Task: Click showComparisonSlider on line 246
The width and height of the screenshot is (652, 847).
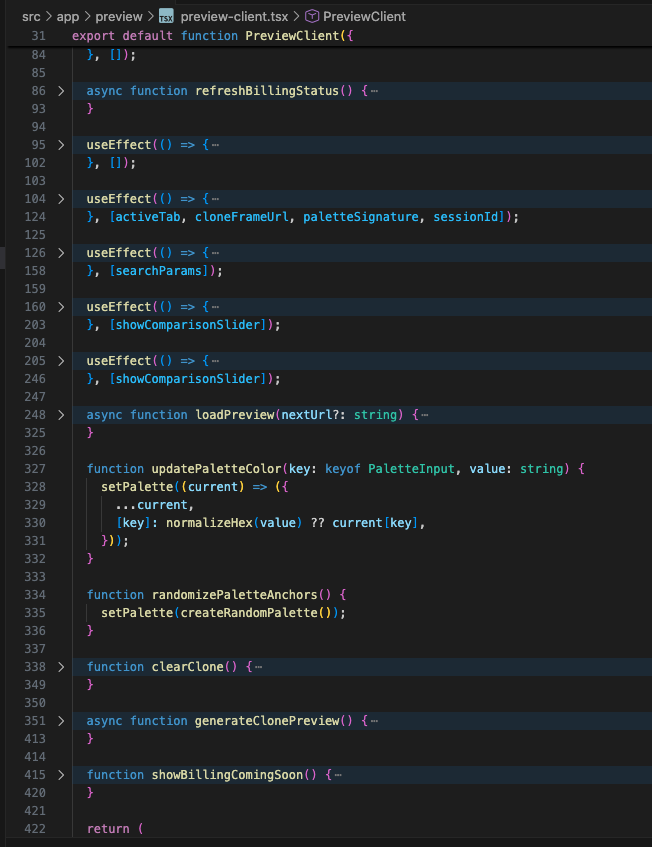Action: (187, 379)
